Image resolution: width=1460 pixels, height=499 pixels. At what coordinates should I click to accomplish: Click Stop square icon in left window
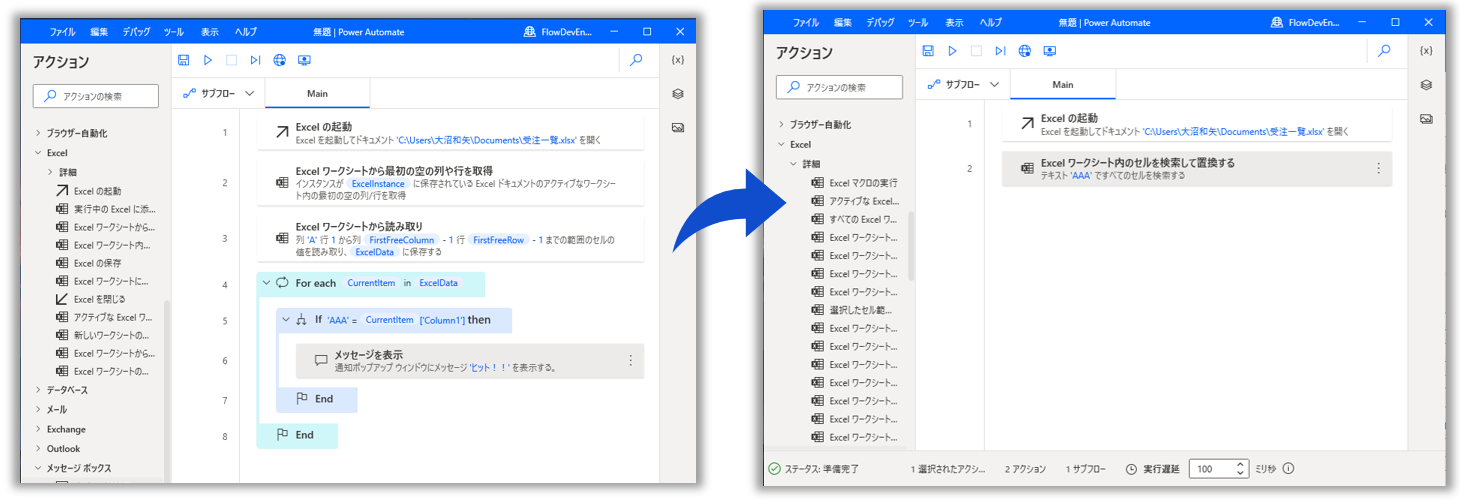pyautogui.click(x=232, y=60)
